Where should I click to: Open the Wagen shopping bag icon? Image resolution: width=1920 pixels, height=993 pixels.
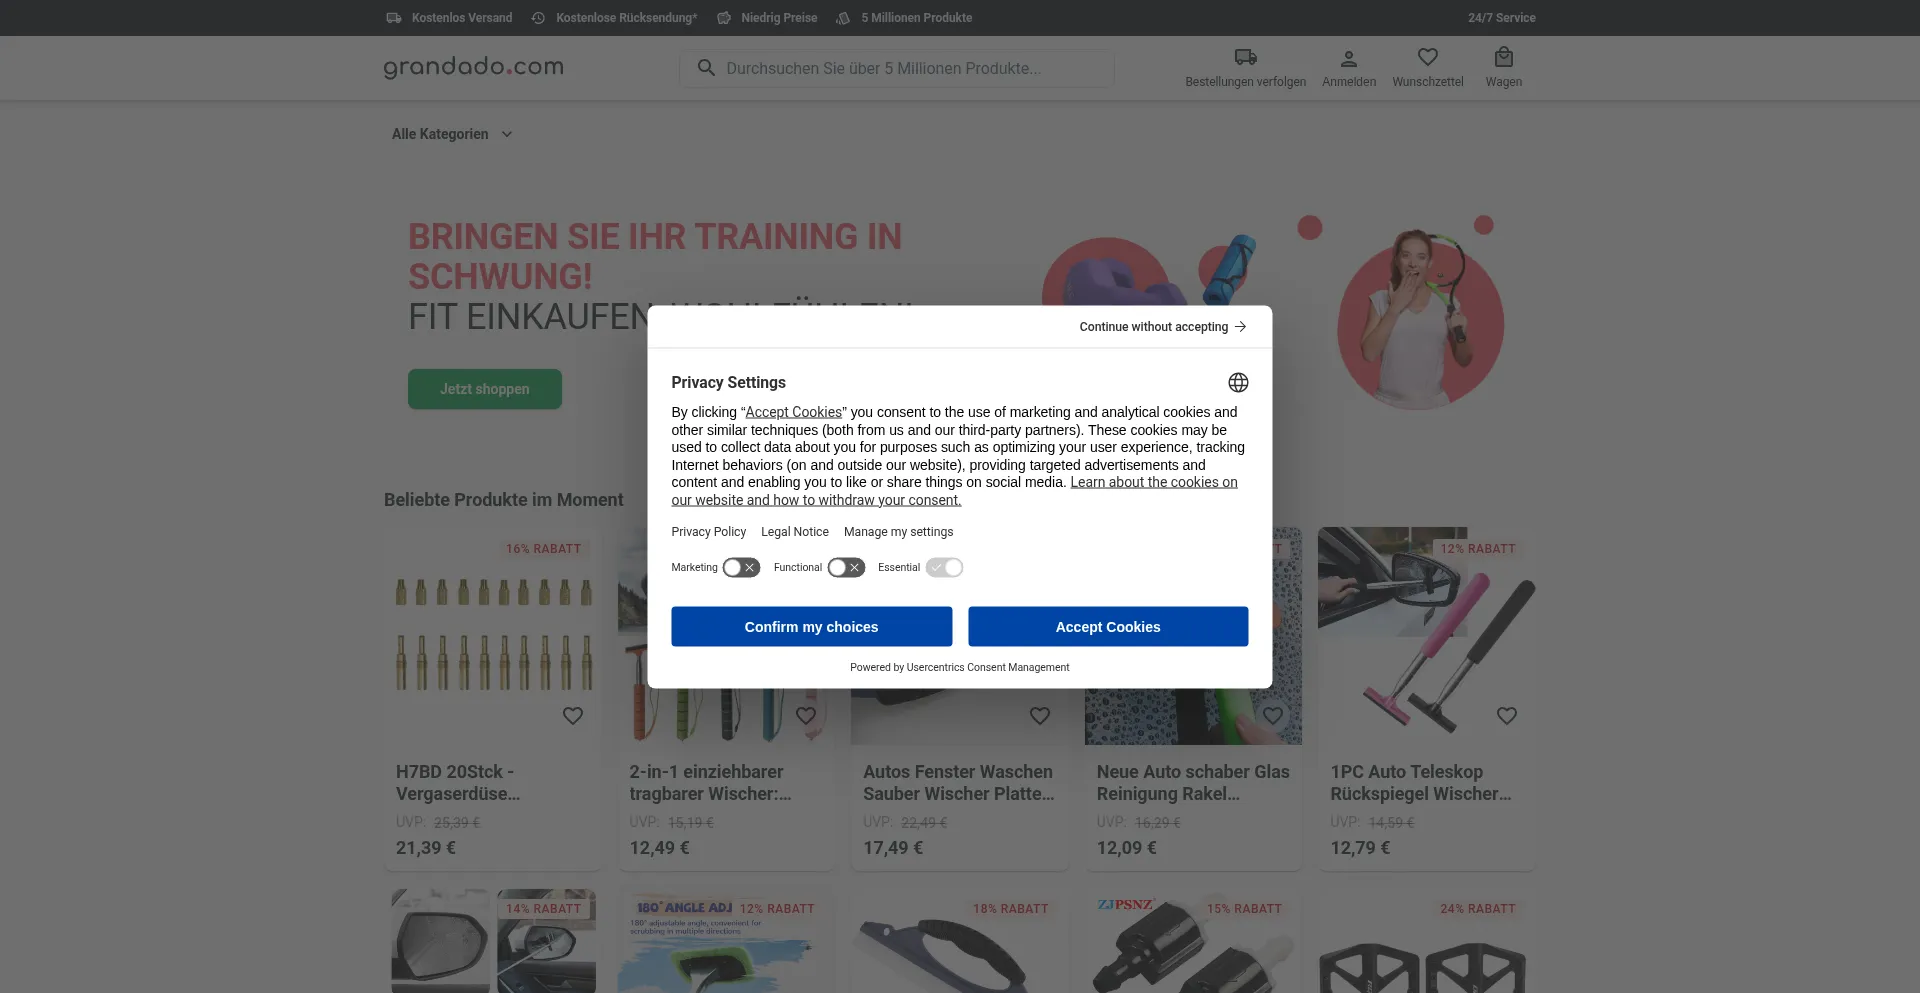[x=1503, y=58]
